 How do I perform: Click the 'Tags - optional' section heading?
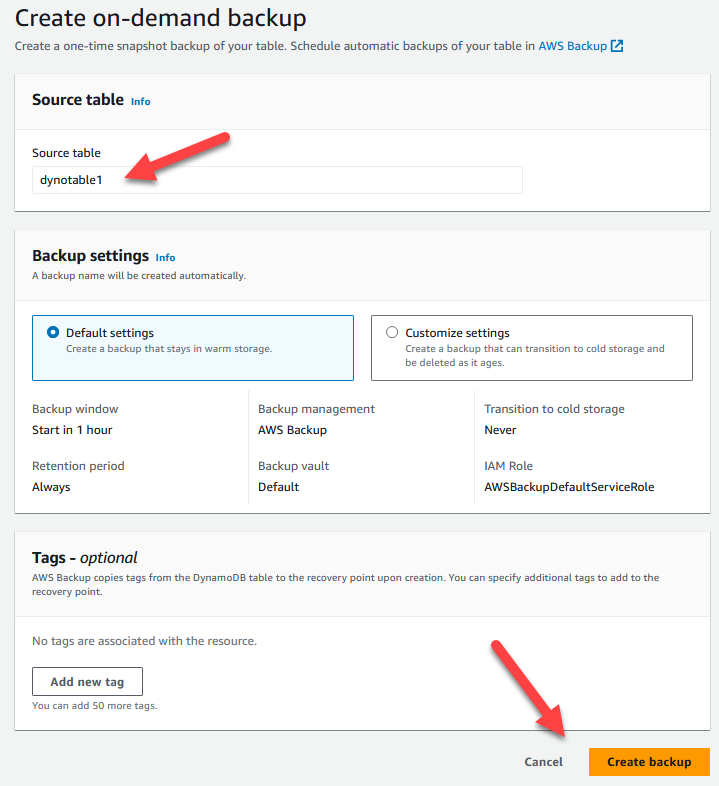[x=85, y=558]
